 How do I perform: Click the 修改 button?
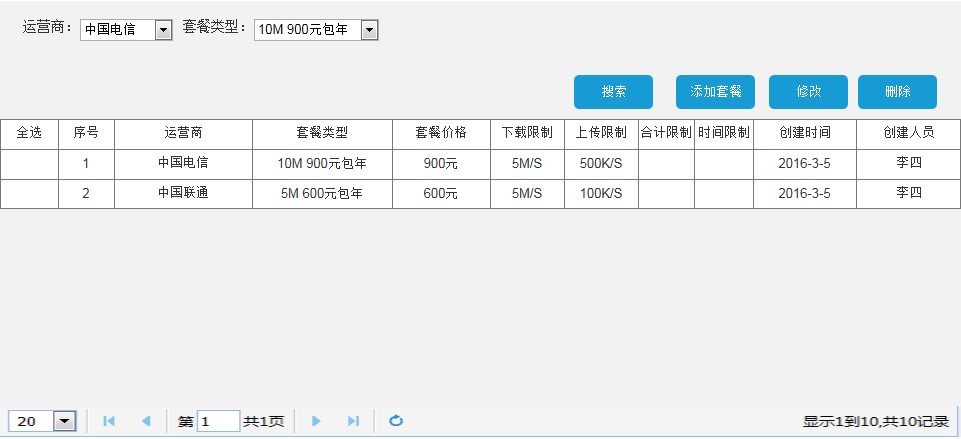808,92
